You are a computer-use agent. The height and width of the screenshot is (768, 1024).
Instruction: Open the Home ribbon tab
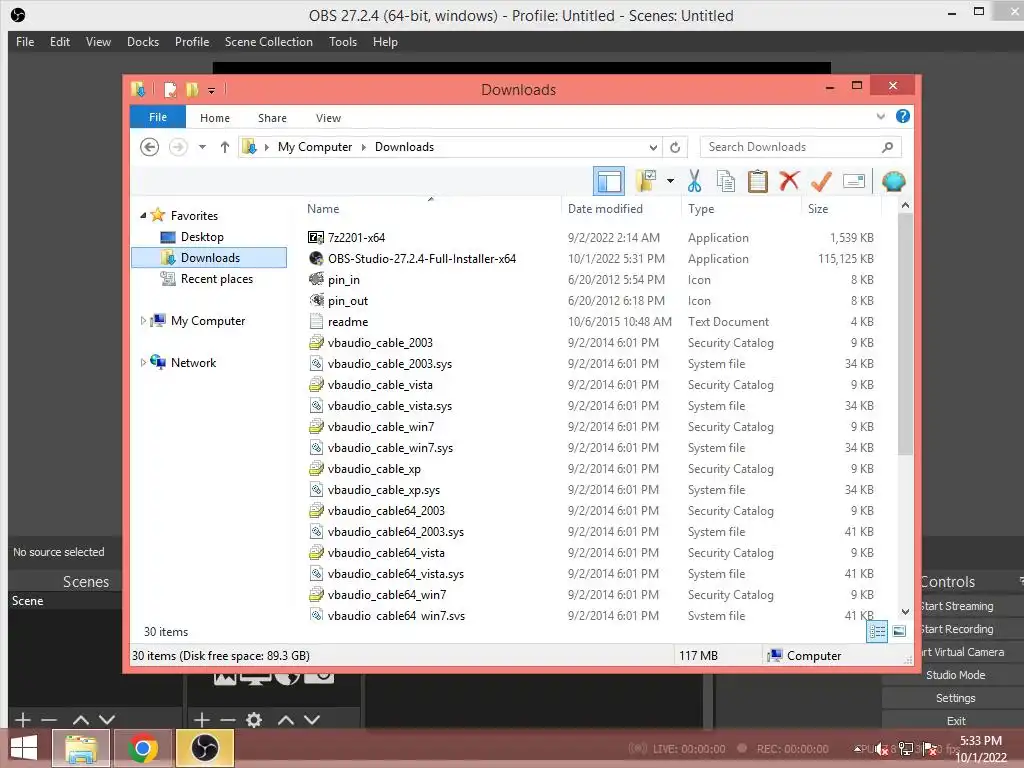pyautogui.click(x=215, y=118)
